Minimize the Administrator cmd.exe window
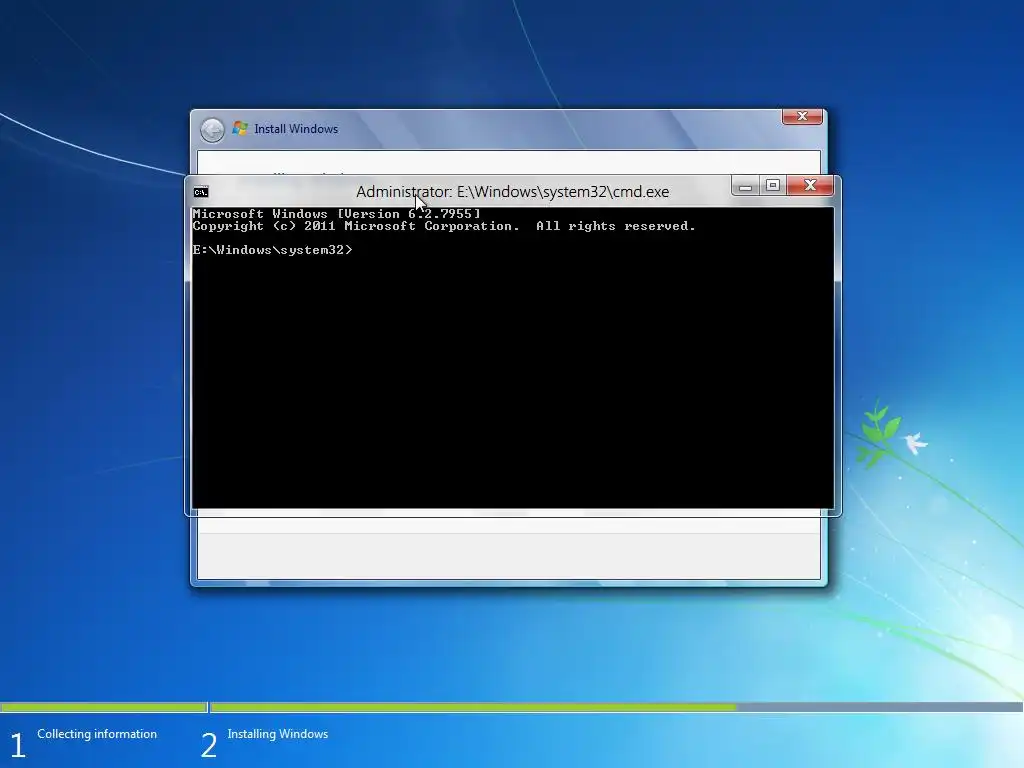The height and width of the screenshot is (768, 1024). [745, 186]
